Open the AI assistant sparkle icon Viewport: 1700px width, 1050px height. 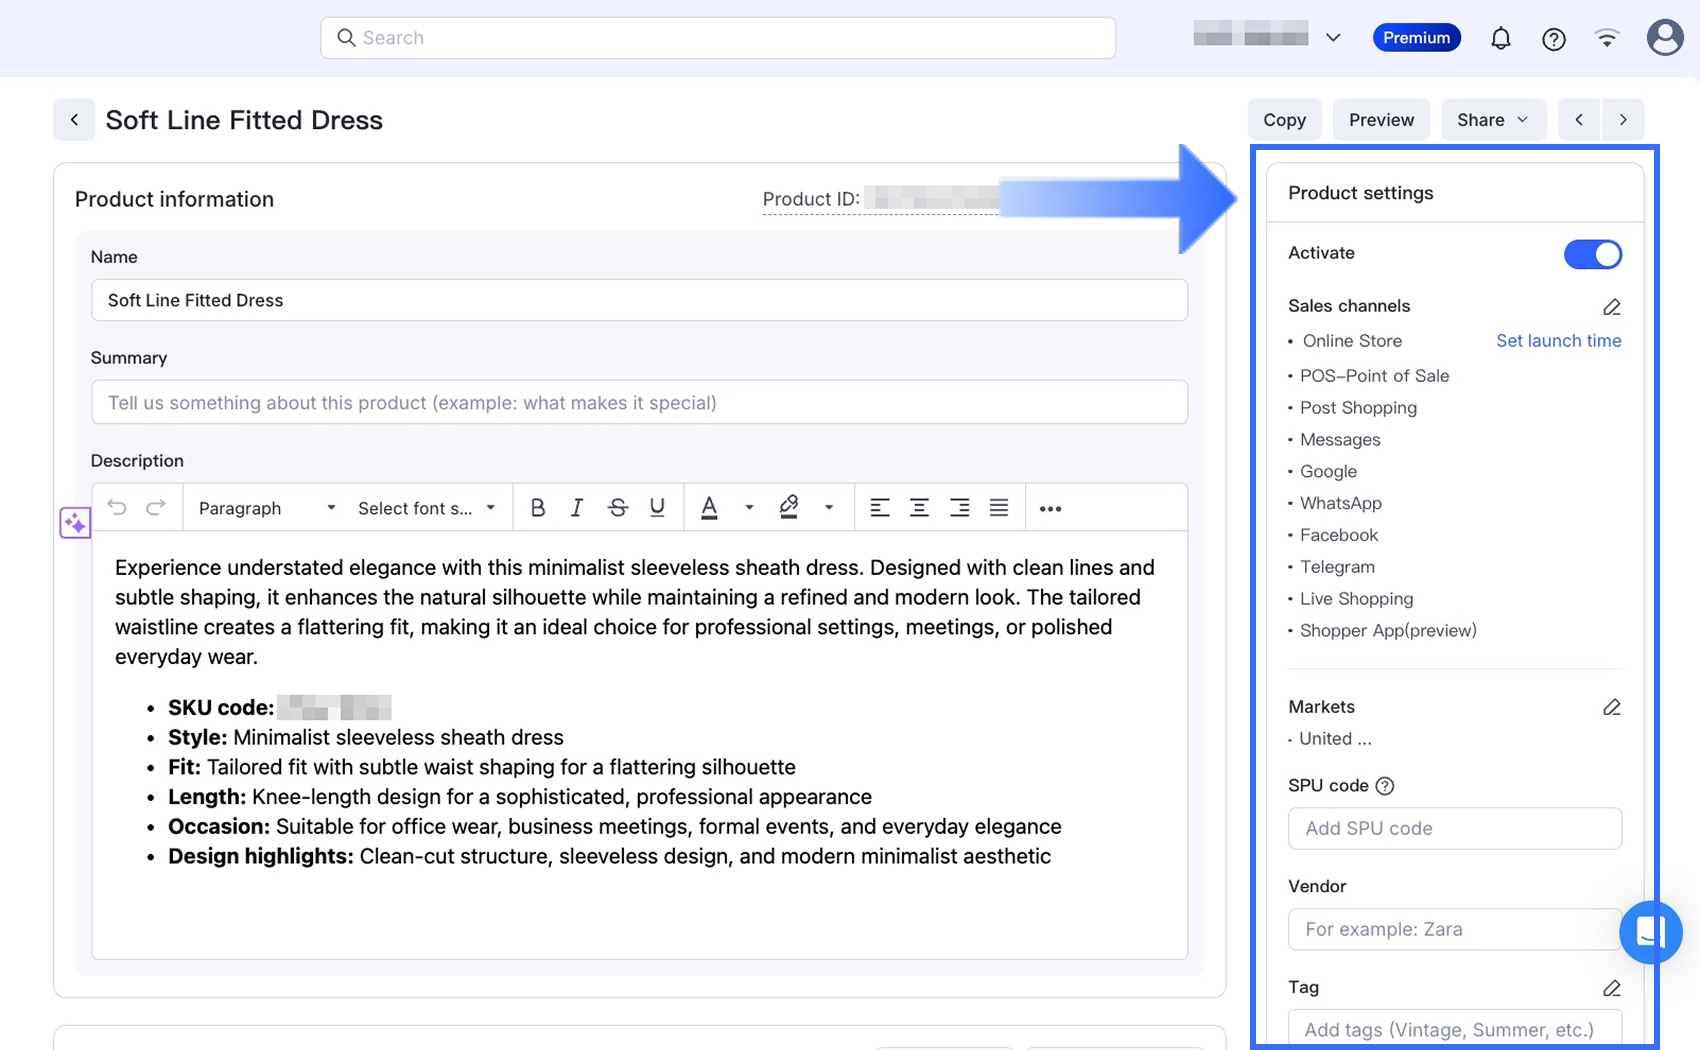(75, 523)
